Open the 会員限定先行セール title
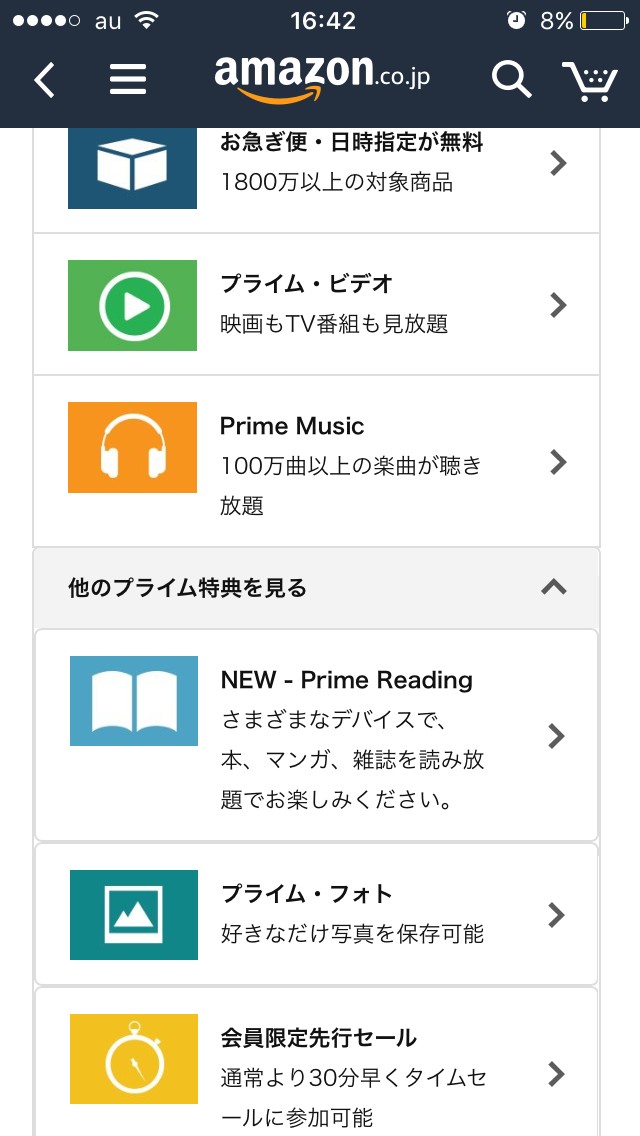This screenshot has width=640, height=1136. tap(318, 1038)
